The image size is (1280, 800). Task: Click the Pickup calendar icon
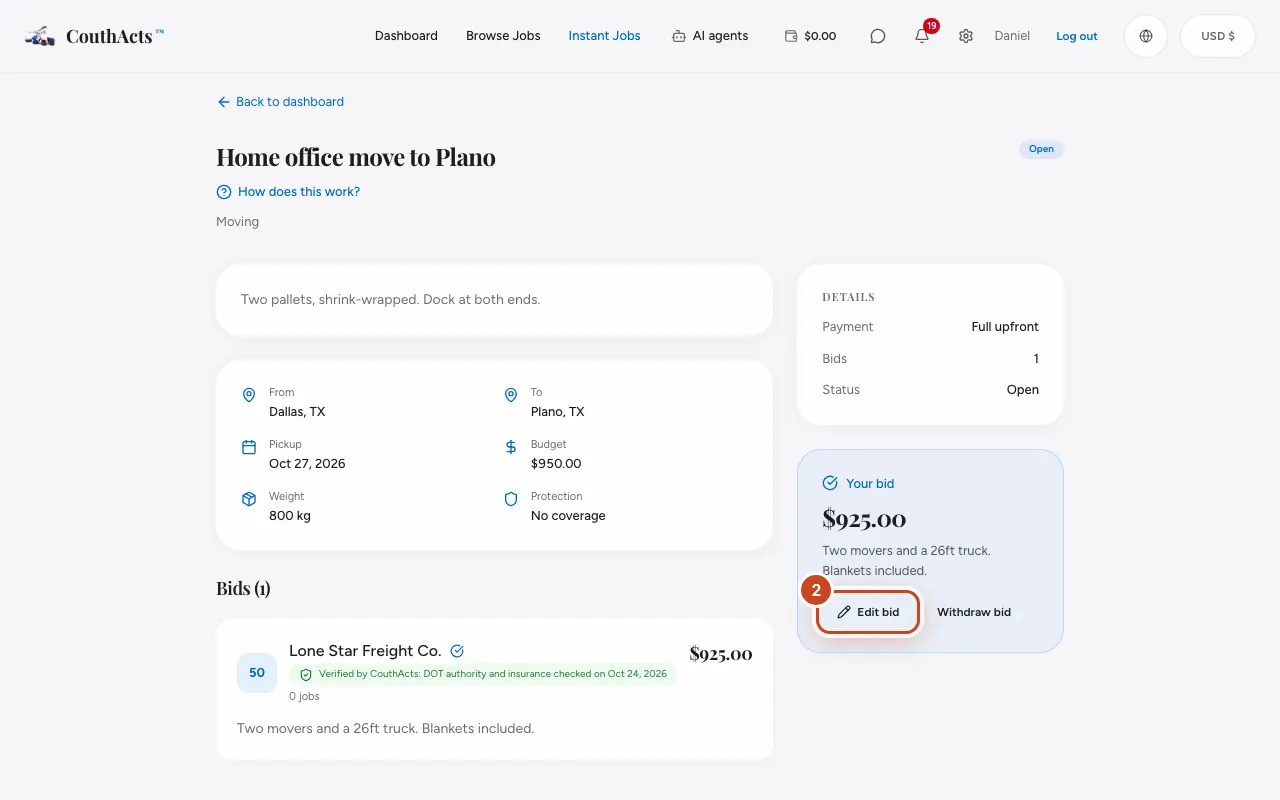click(249, 448)
